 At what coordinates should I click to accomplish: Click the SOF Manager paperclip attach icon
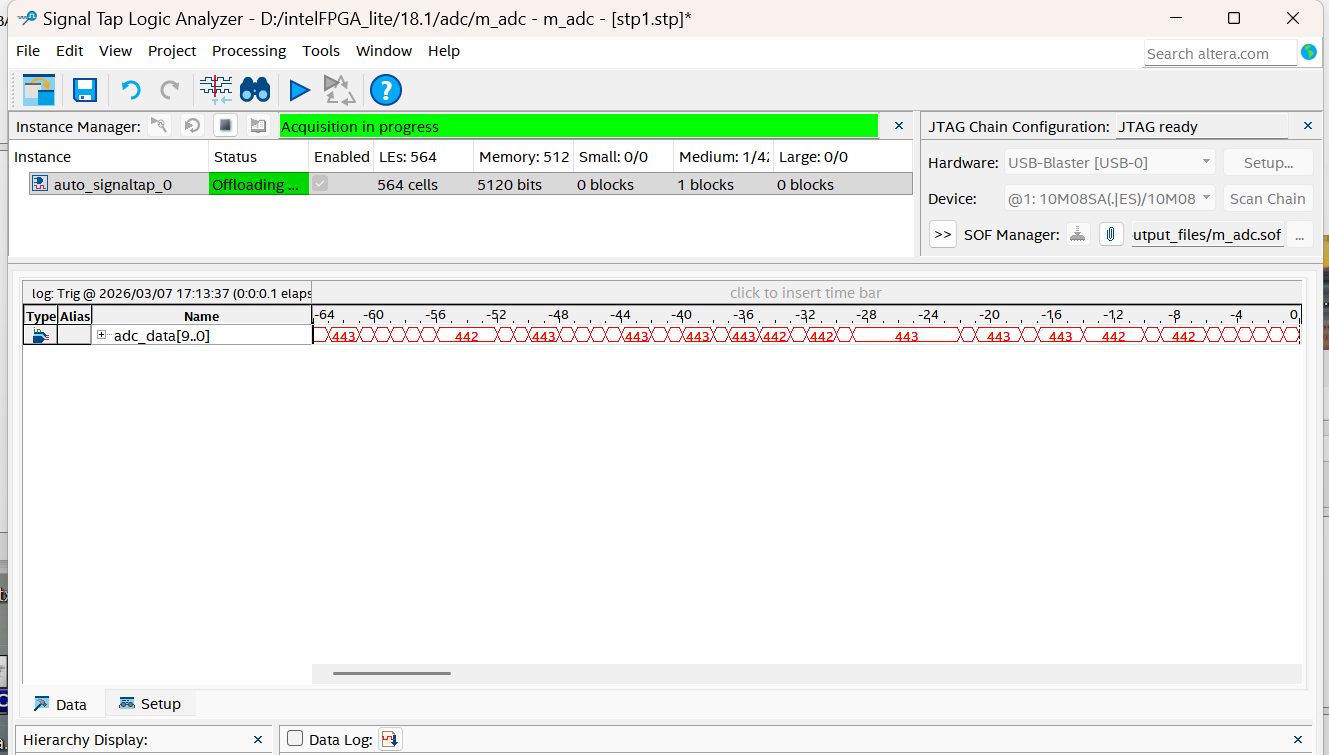pyautogui.click(x=1110, y=234)
